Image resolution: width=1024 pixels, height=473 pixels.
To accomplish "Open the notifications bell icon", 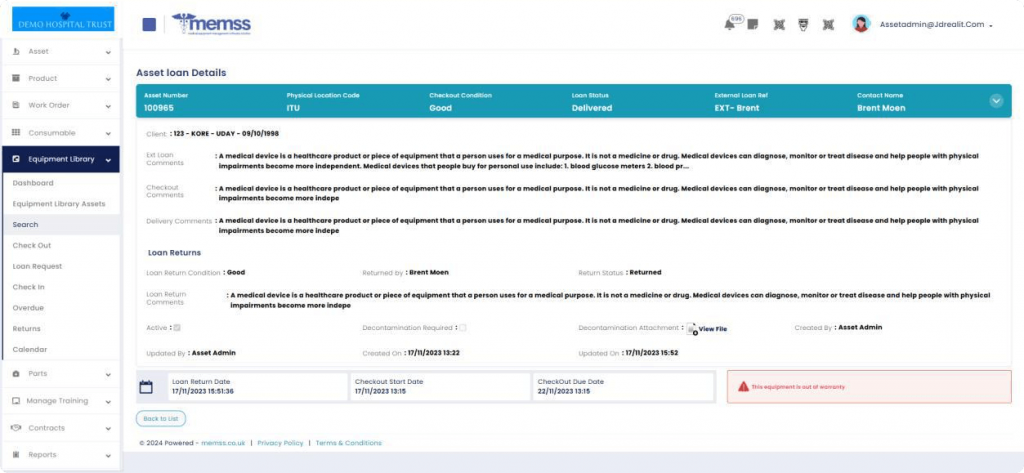I will click(x=729, y=25).
